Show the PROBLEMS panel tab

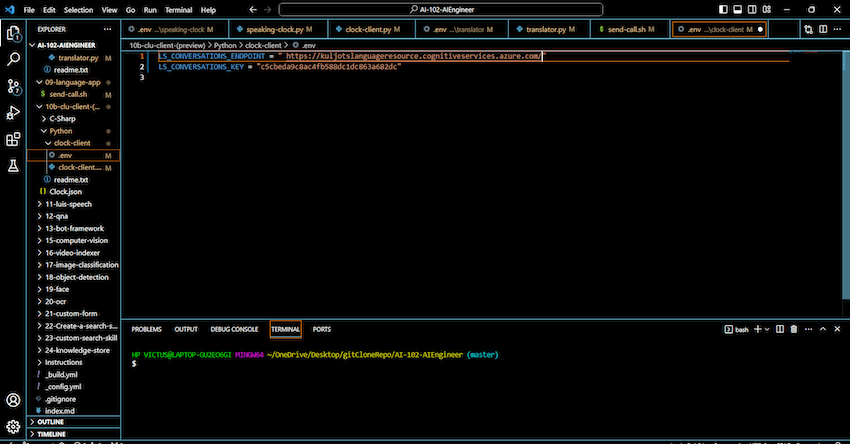point(146,329)
